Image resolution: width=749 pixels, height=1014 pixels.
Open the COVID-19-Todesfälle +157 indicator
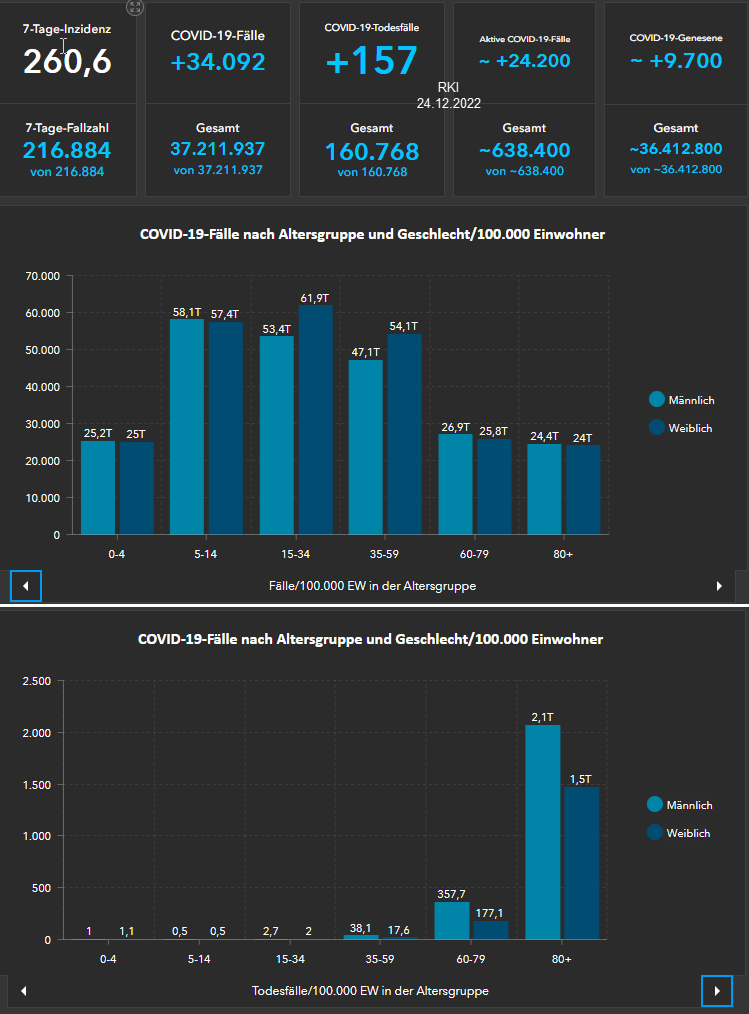coord(371,61)
